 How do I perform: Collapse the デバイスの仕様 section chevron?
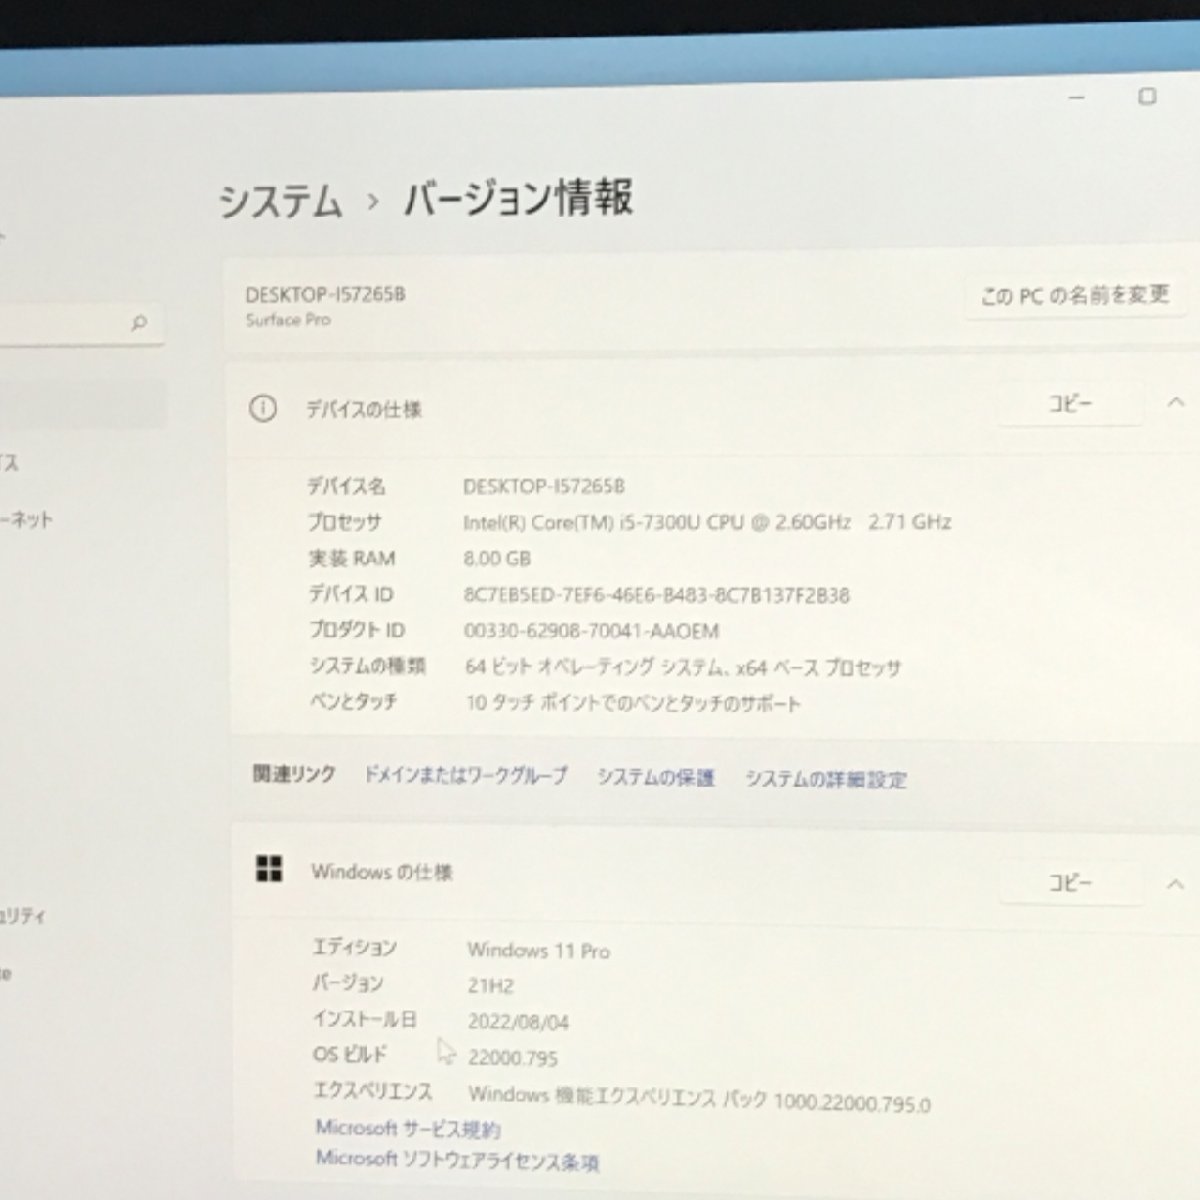click(1175, 403)
